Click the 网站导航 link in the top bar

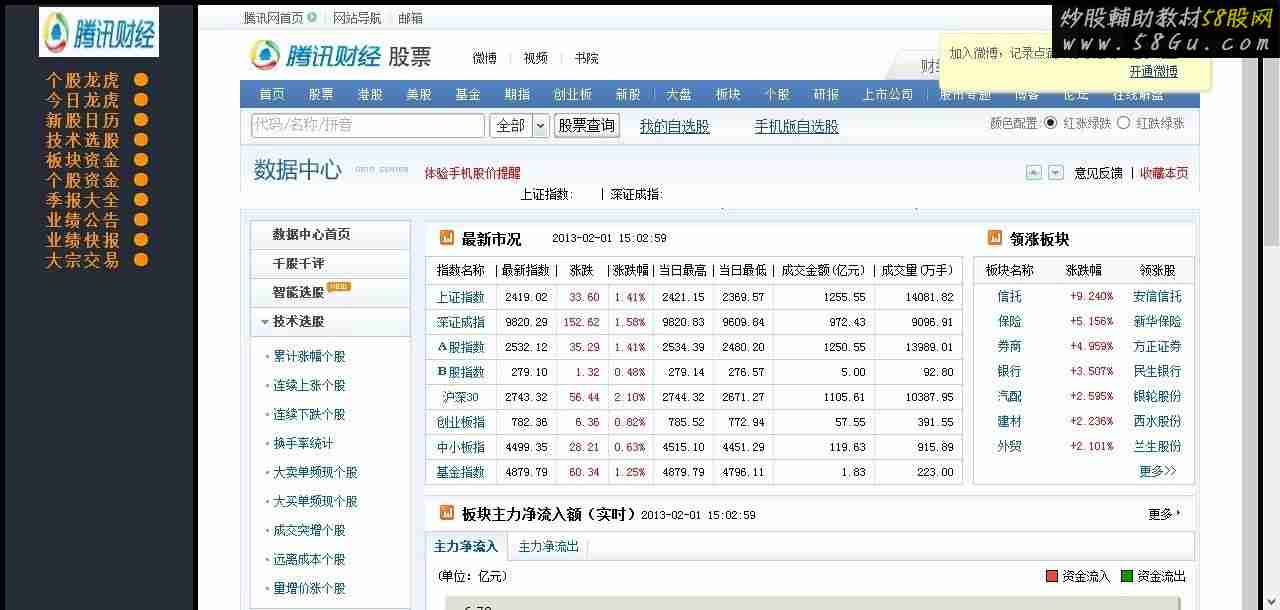[x=357, y=18]
